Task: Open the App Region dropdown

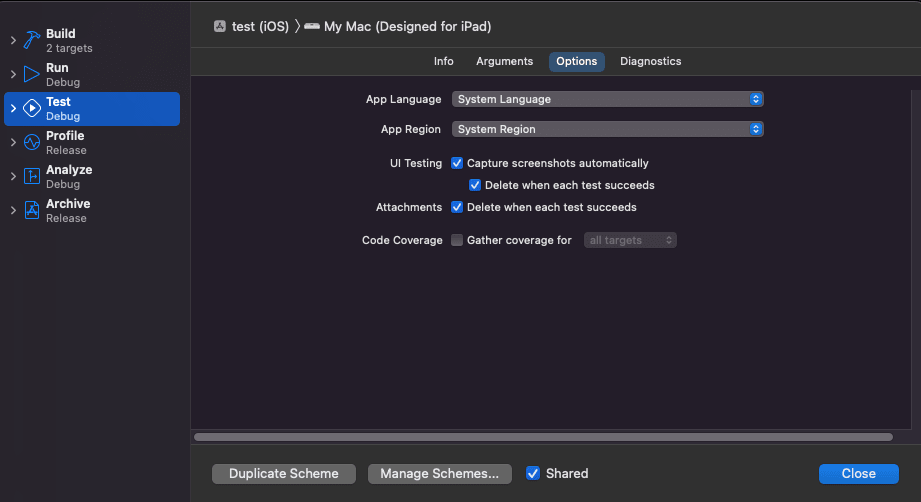Action: pos(607,129)
